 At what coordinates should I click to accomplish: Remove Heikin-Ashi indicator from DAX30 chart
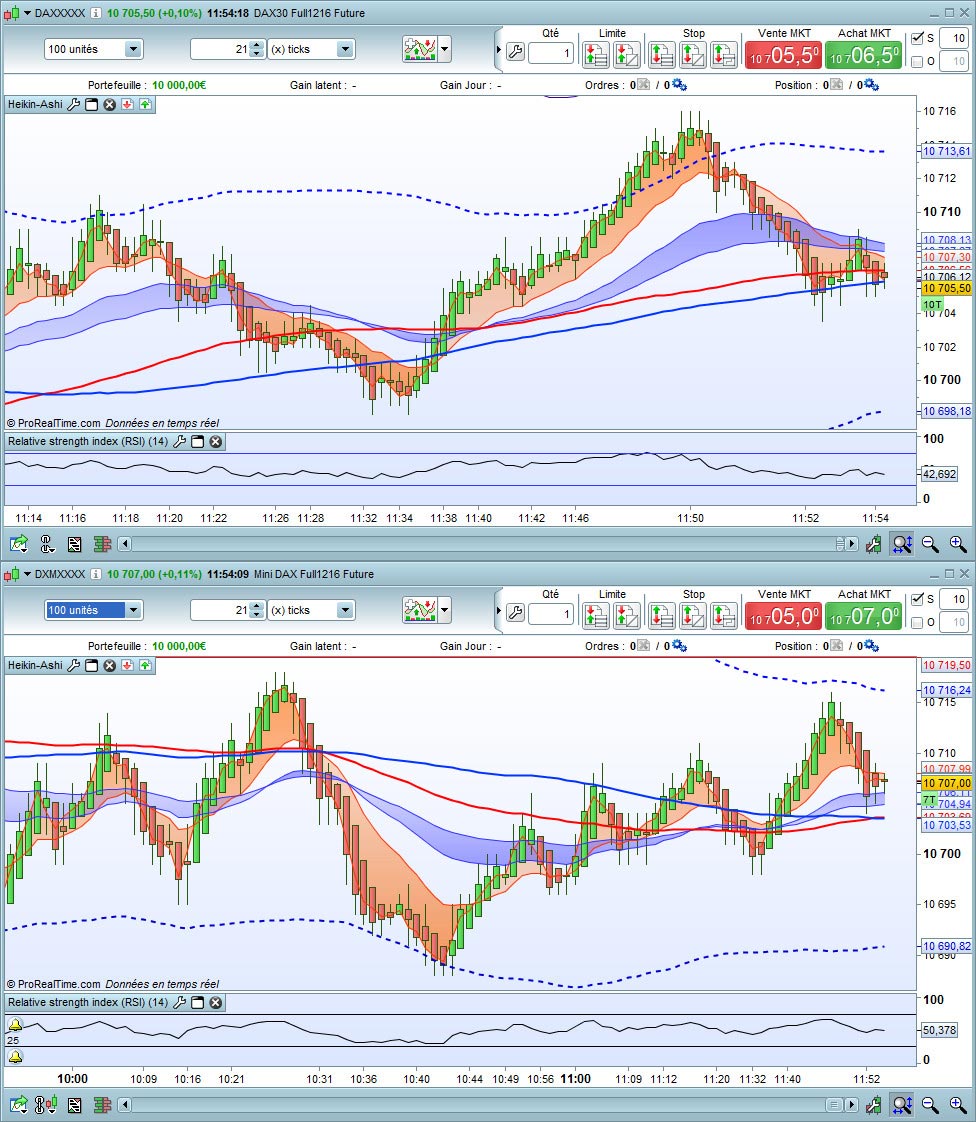(x=109, y=104)
